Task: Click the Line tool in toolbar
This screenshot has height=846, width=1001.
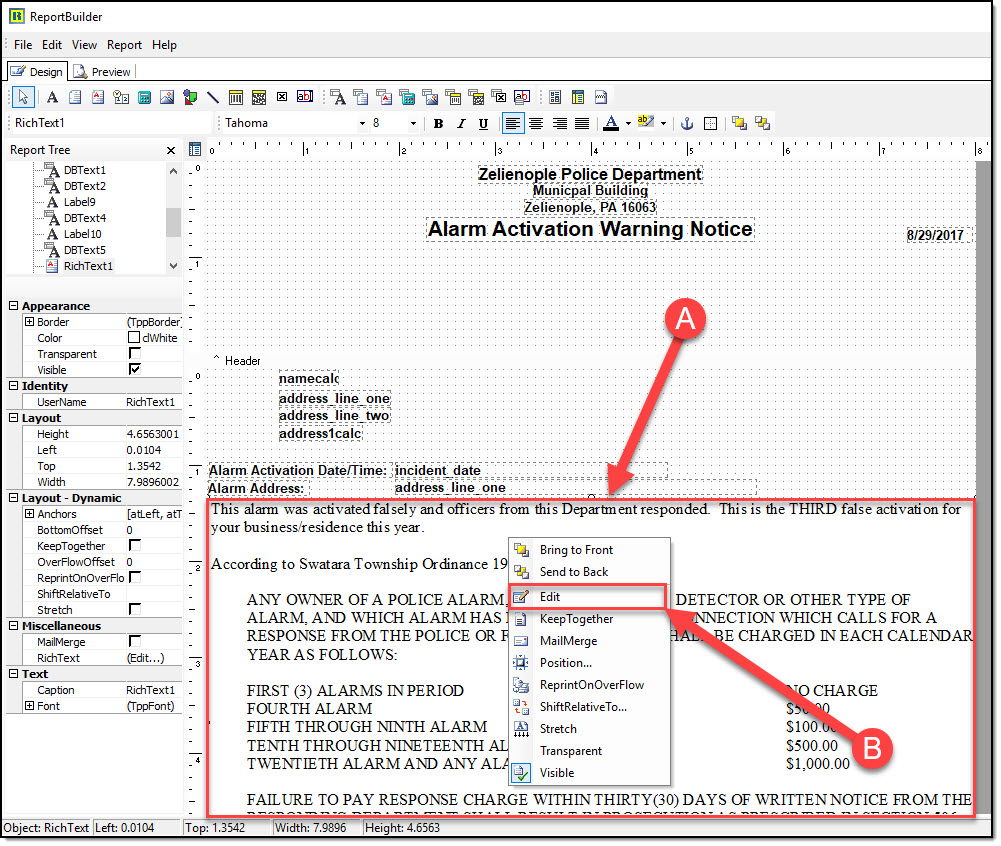Action: [x=212, y=97]
